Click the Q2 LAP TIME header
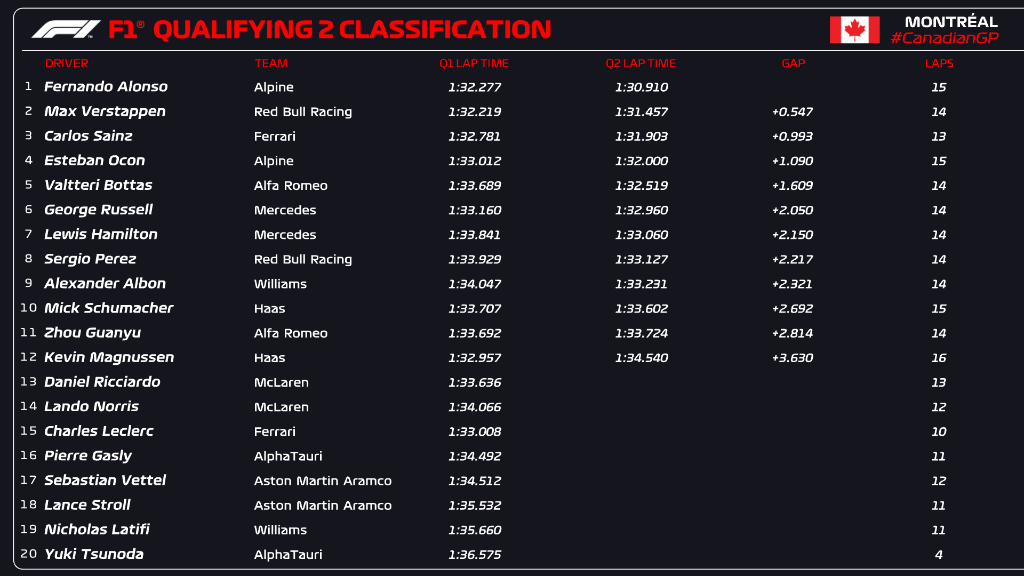This screenshot has width=1024, height=576. (641, 63)
